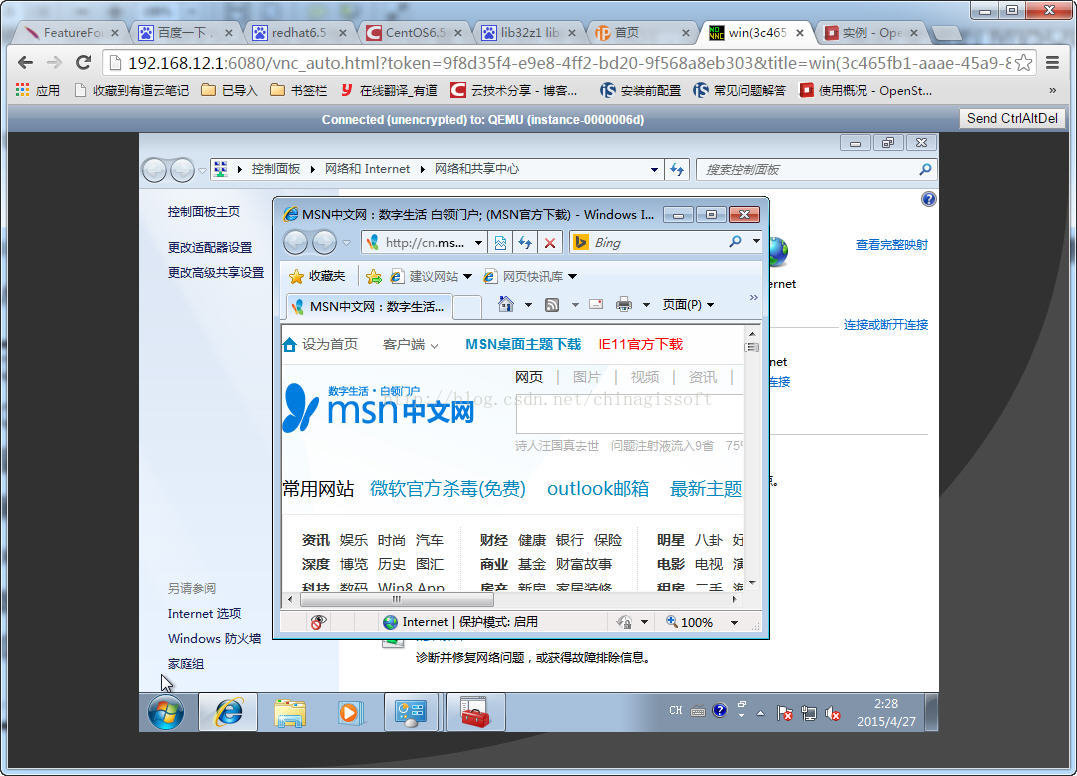Bookmark this page with star icon
Image resolution: width=1077 pixels, height=776 pixels.
[1023, 62]
